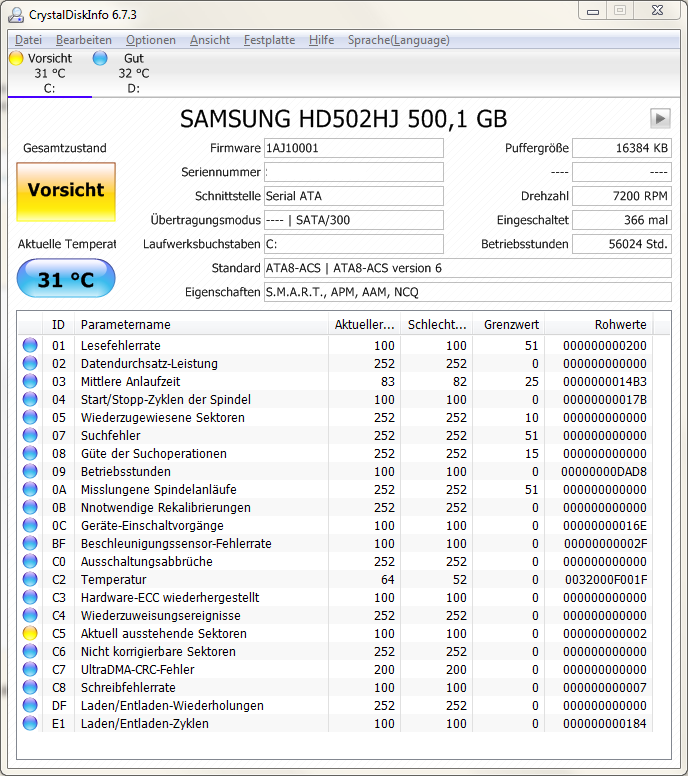The height and width of the screenshot is (776, 688).
Task: Select raw value 0032000F001F of Temperatur
Action: pos(606,580)
